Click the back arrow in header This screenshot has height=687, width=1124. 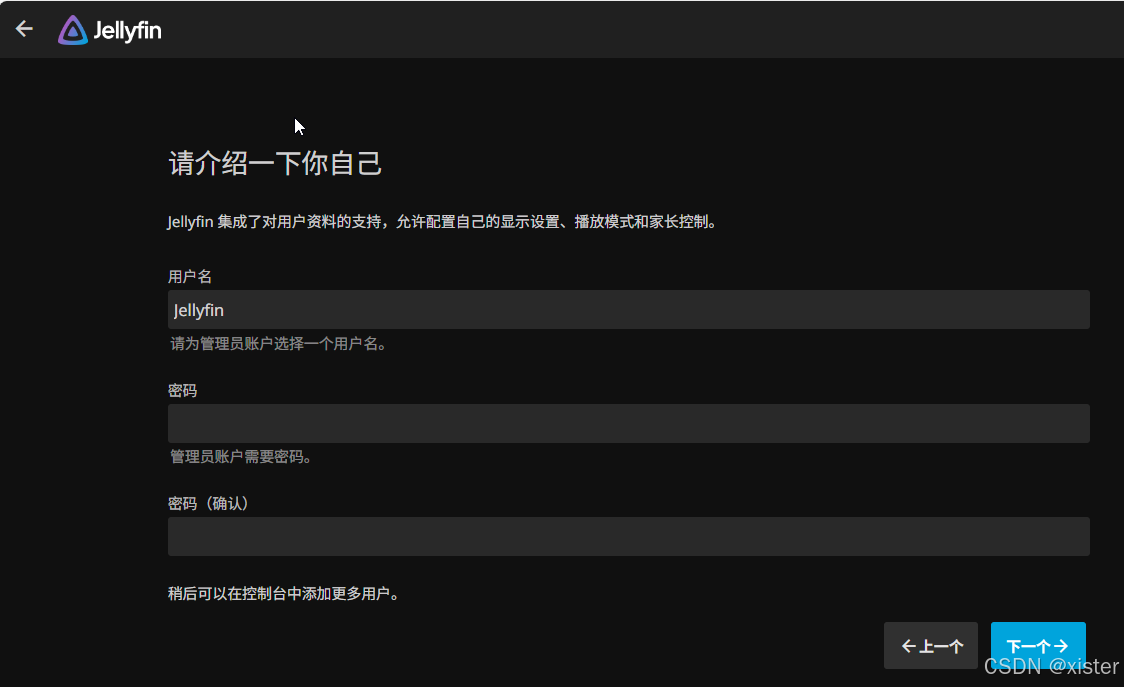click(x=24, y=29)
